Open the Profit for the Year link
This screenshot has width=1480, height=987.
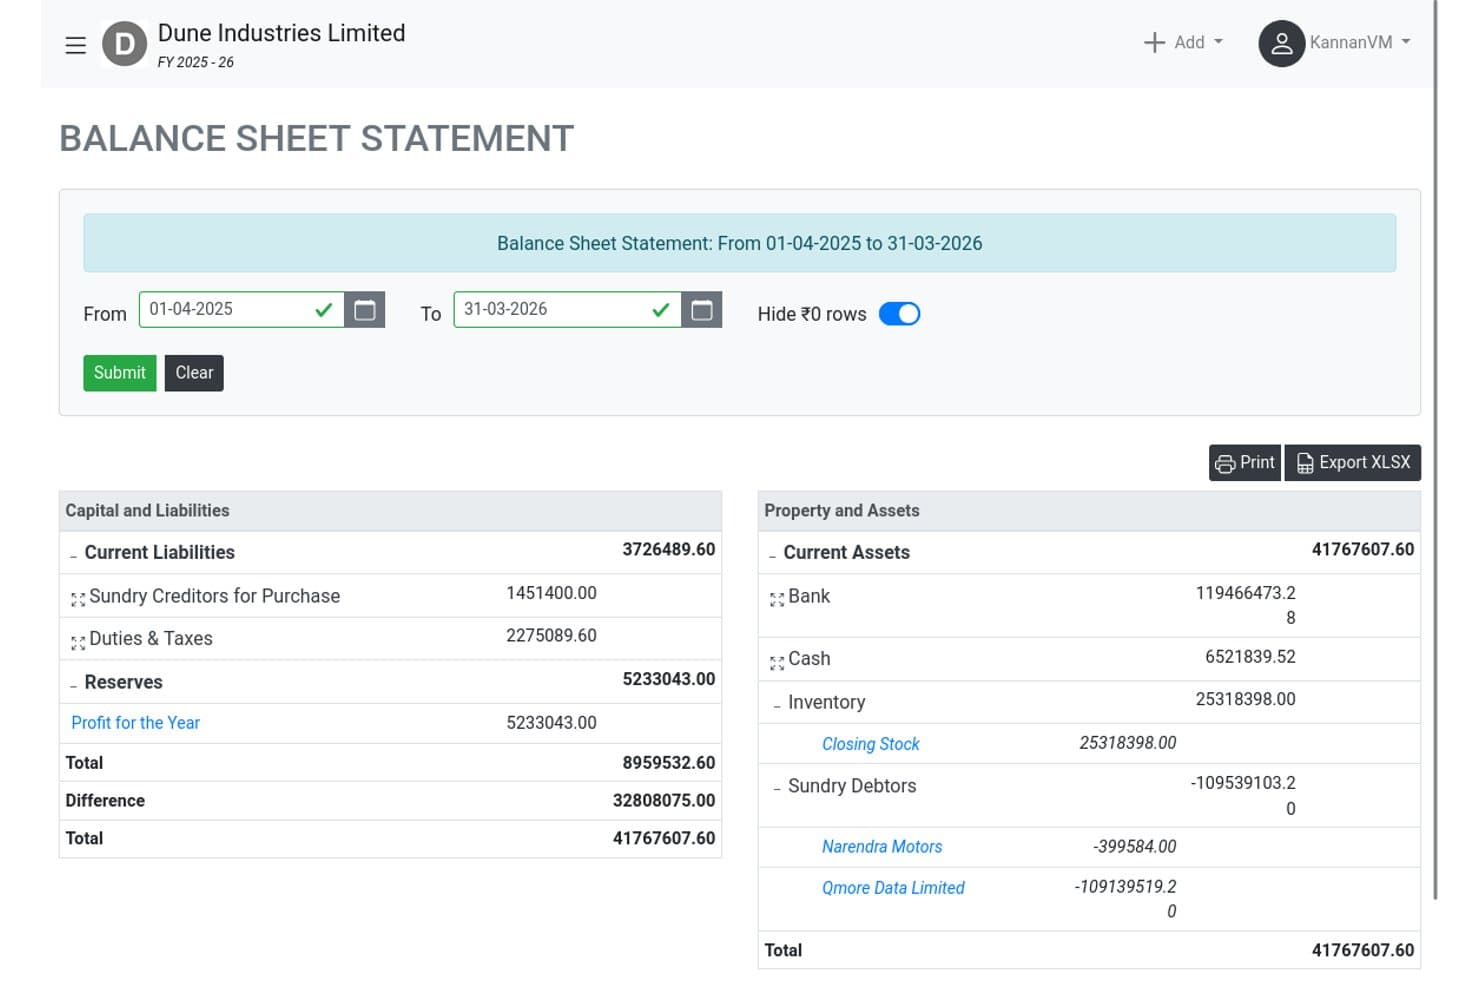(x=135, y=723)
